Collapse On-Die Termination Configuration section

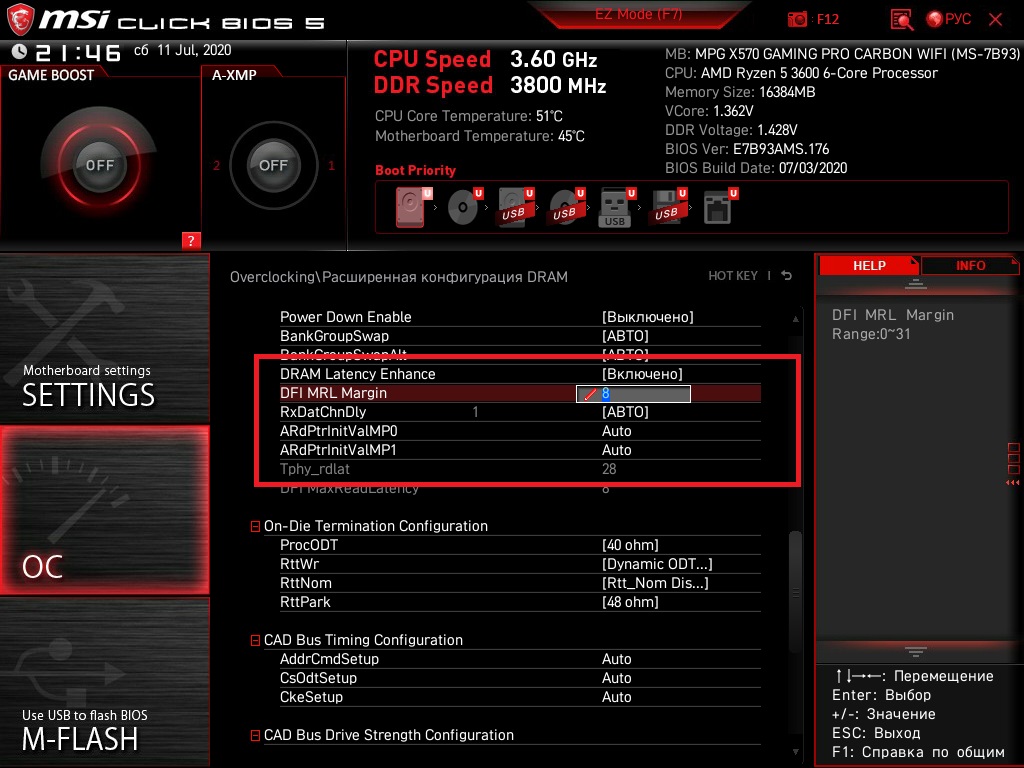coord(255,526)
